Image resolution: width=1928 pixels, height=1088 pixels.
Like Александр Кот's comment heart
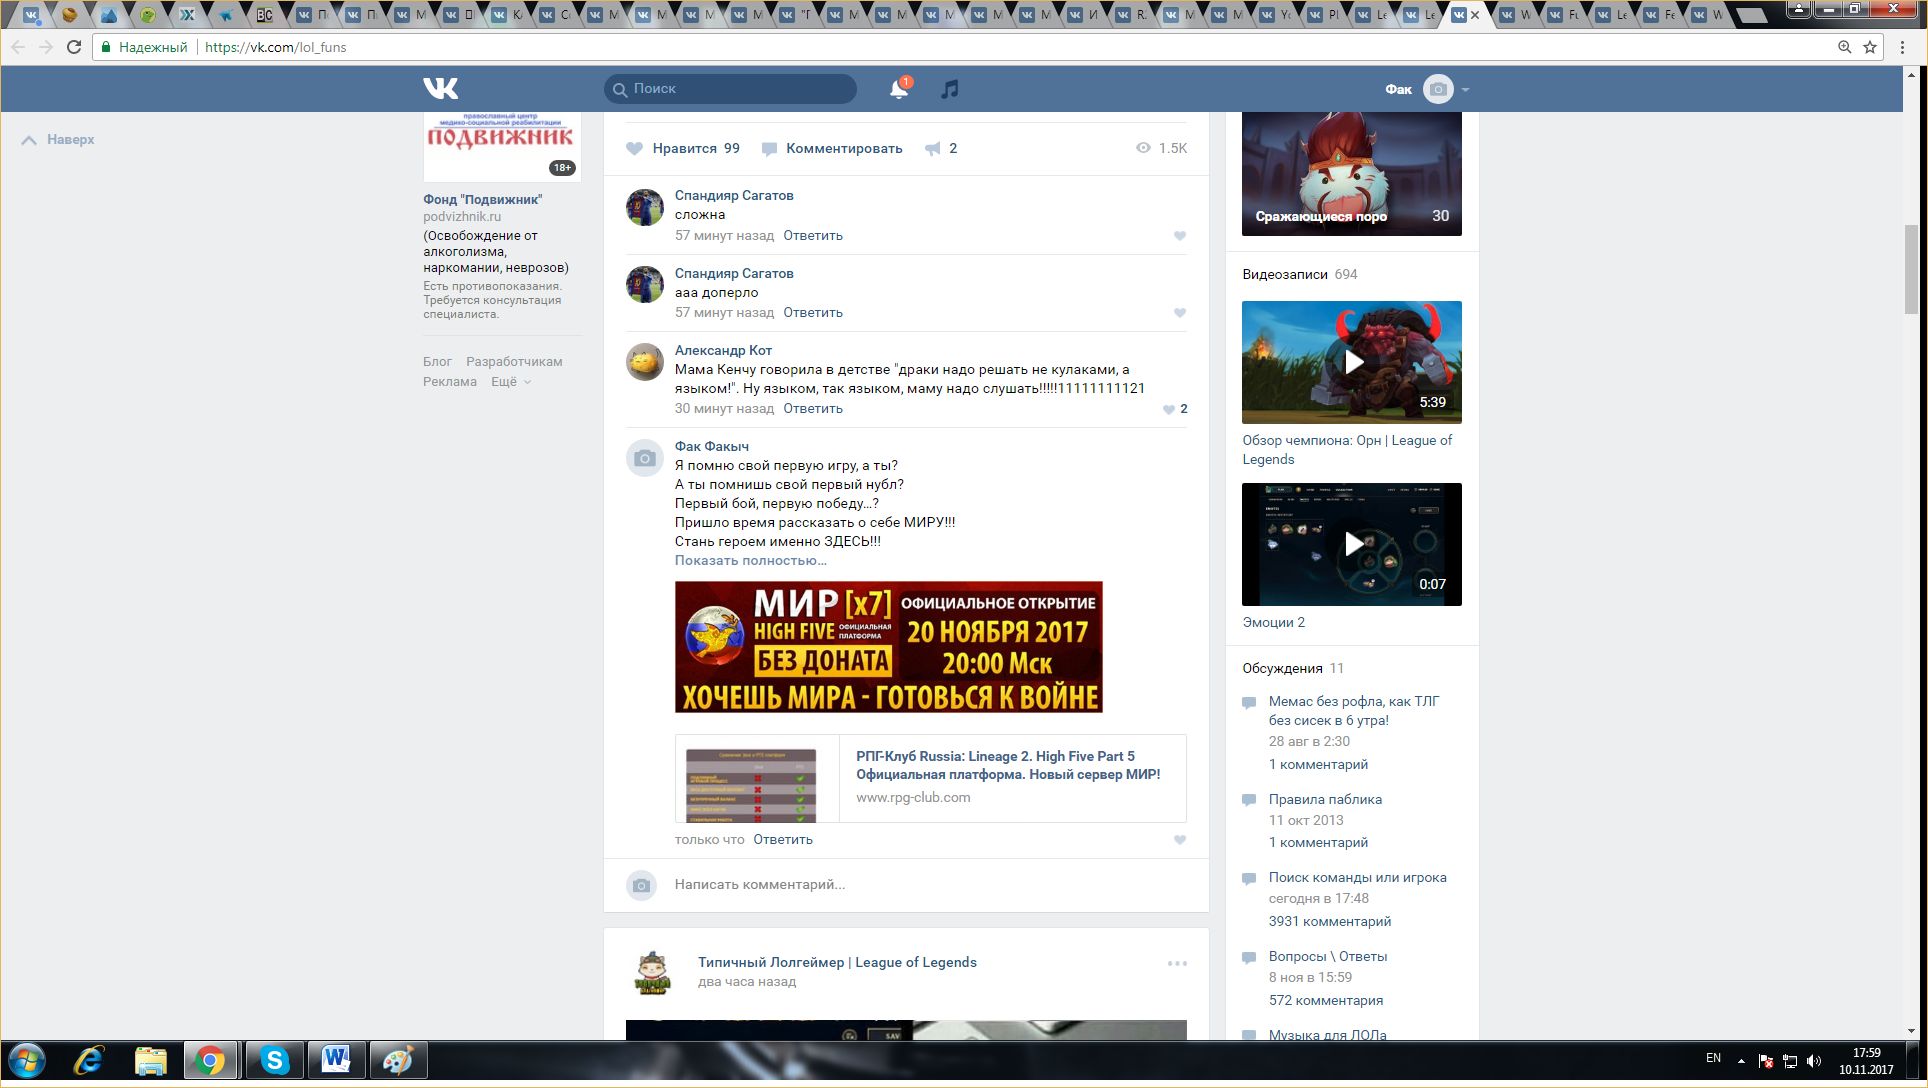pos(1168,409)
